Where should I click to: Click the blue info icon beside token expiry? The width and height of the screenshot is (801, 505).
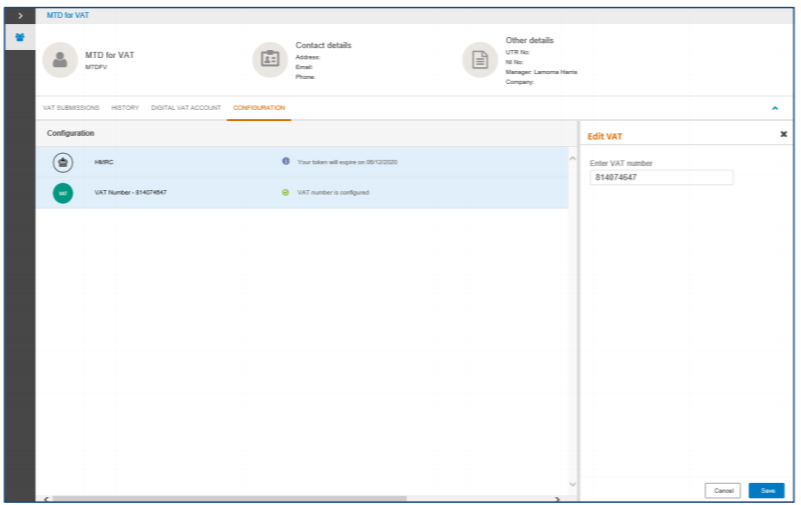pos(286,161)
